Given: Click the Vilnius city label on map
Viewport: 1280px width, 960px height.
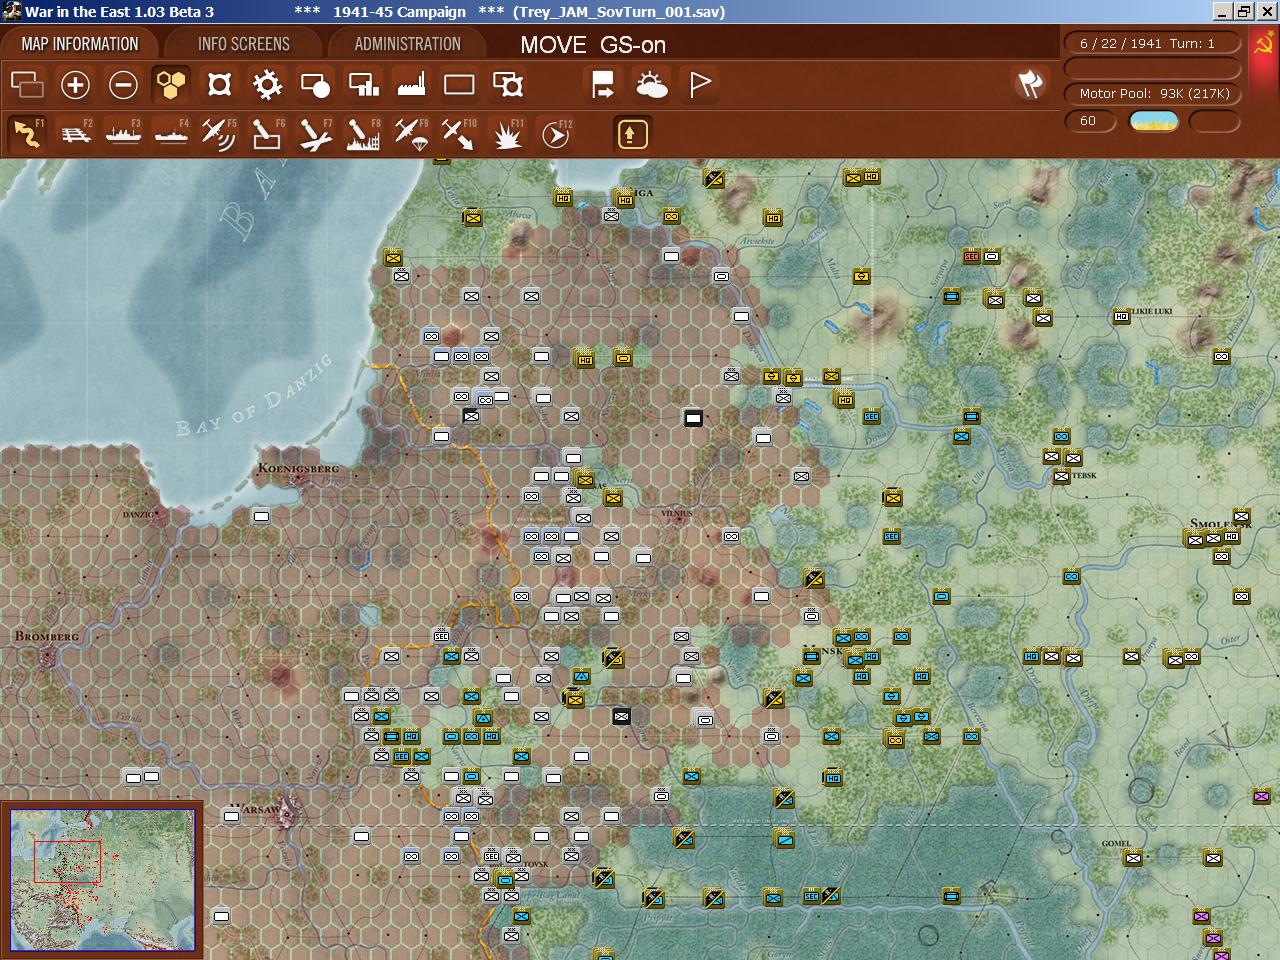Looking at the screenshot, I should pyautogui.click(x=677, y=513).
